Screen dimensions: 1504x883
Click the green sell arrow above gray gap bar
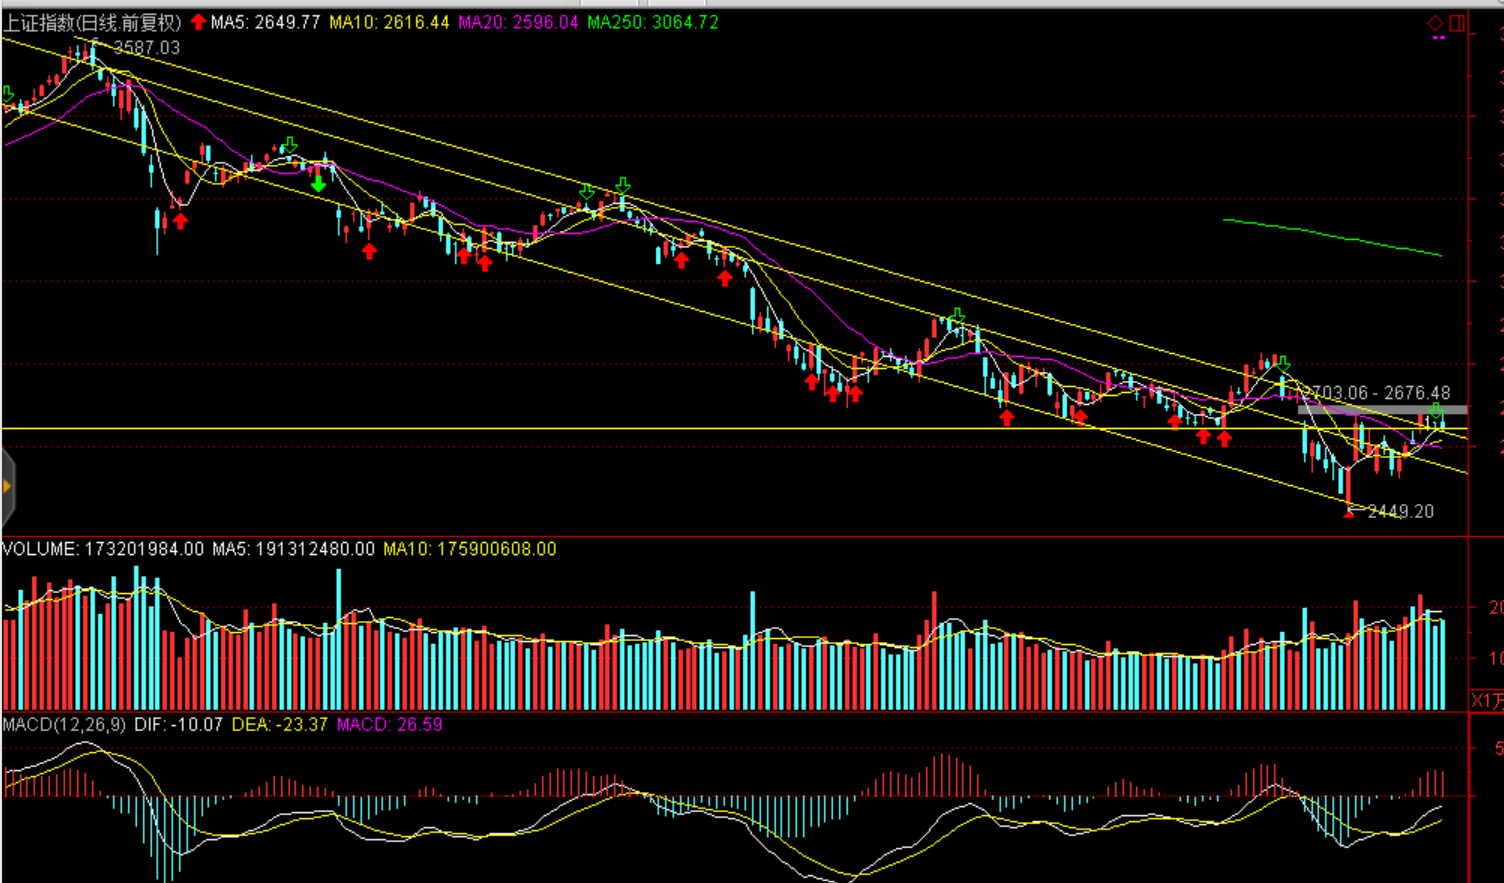click(x=1436, y=411)
